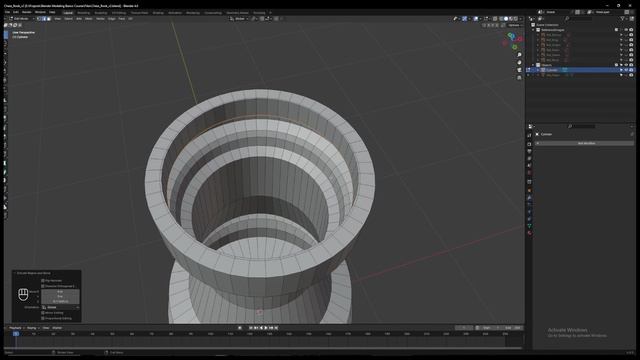
Task: Open the Global transform orientation dropdown
Action: (x=239, y=19)
